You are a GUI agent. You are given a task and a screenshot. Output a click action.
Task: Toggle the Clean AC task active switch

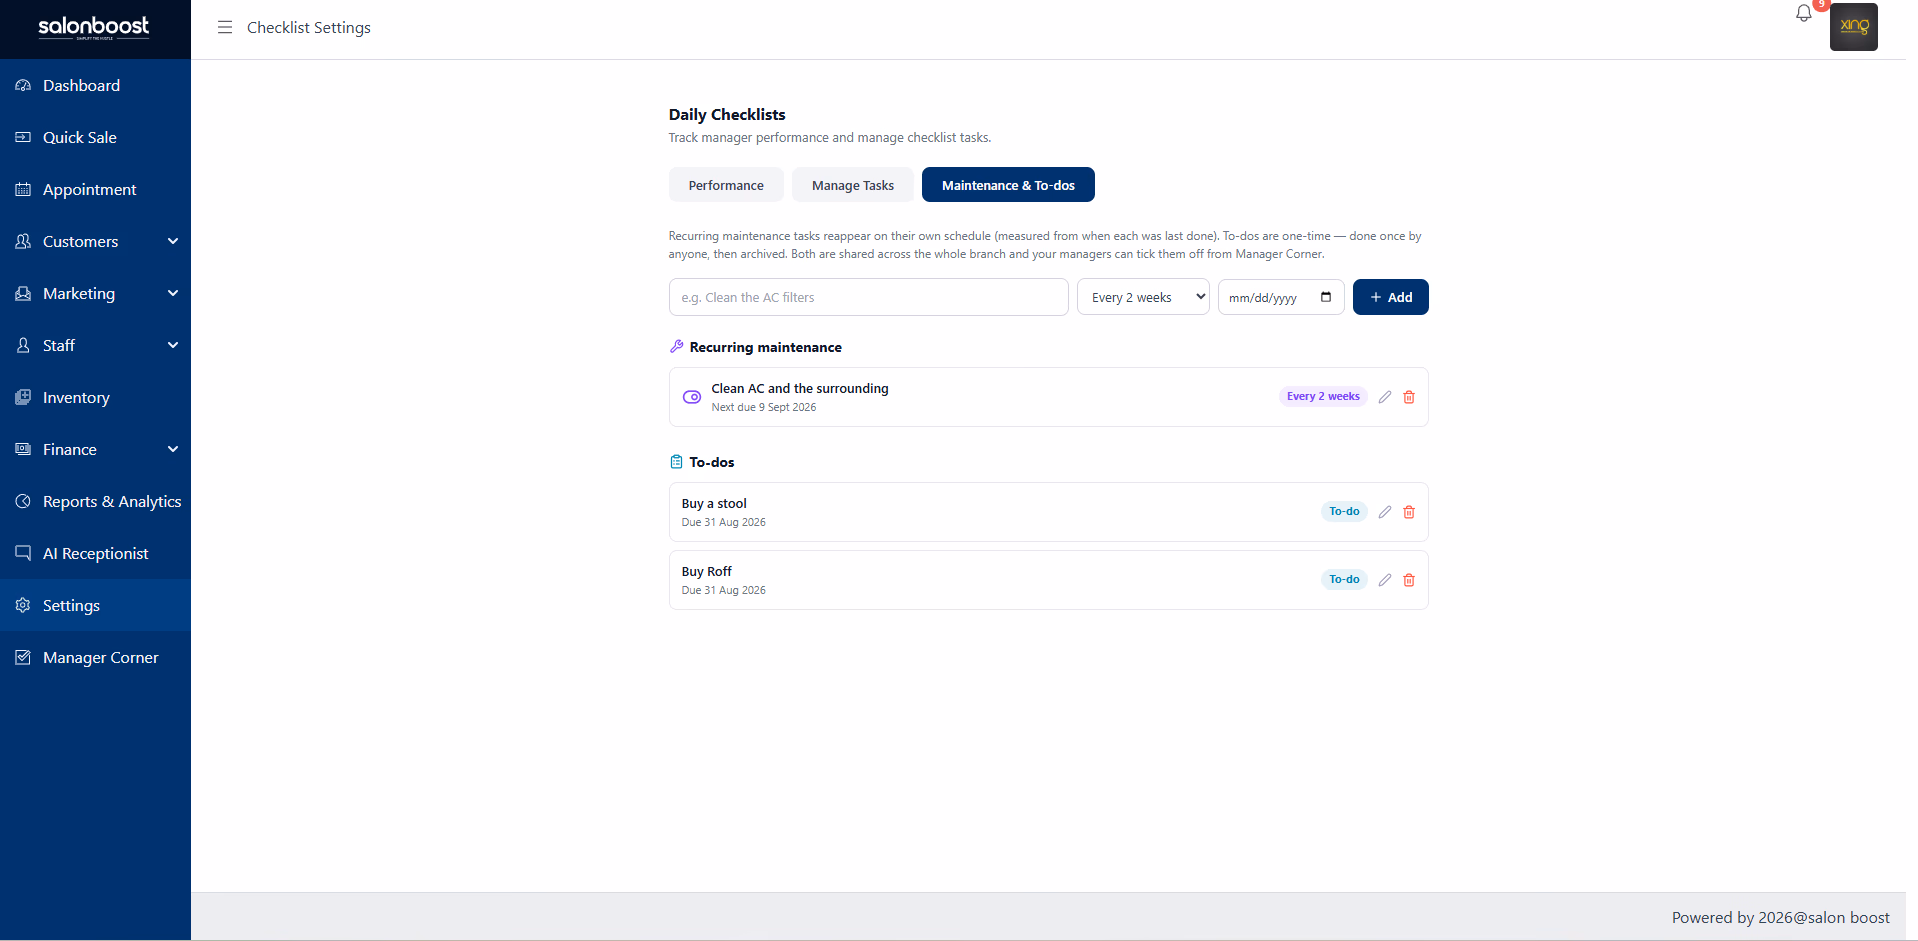692,397
